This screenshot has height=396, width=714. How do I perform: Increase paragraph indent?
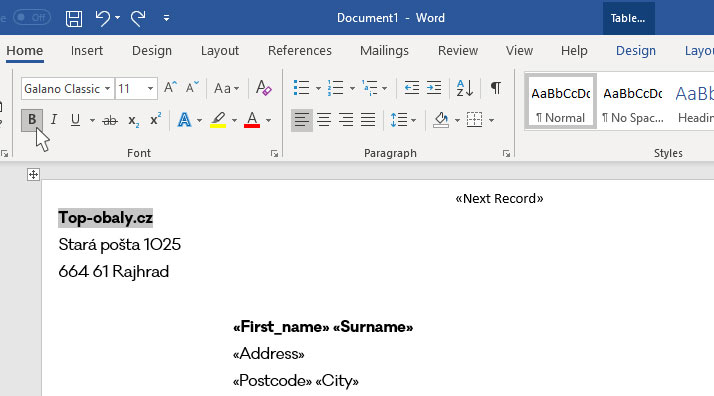pyautogui.click(x=434, y=87)
